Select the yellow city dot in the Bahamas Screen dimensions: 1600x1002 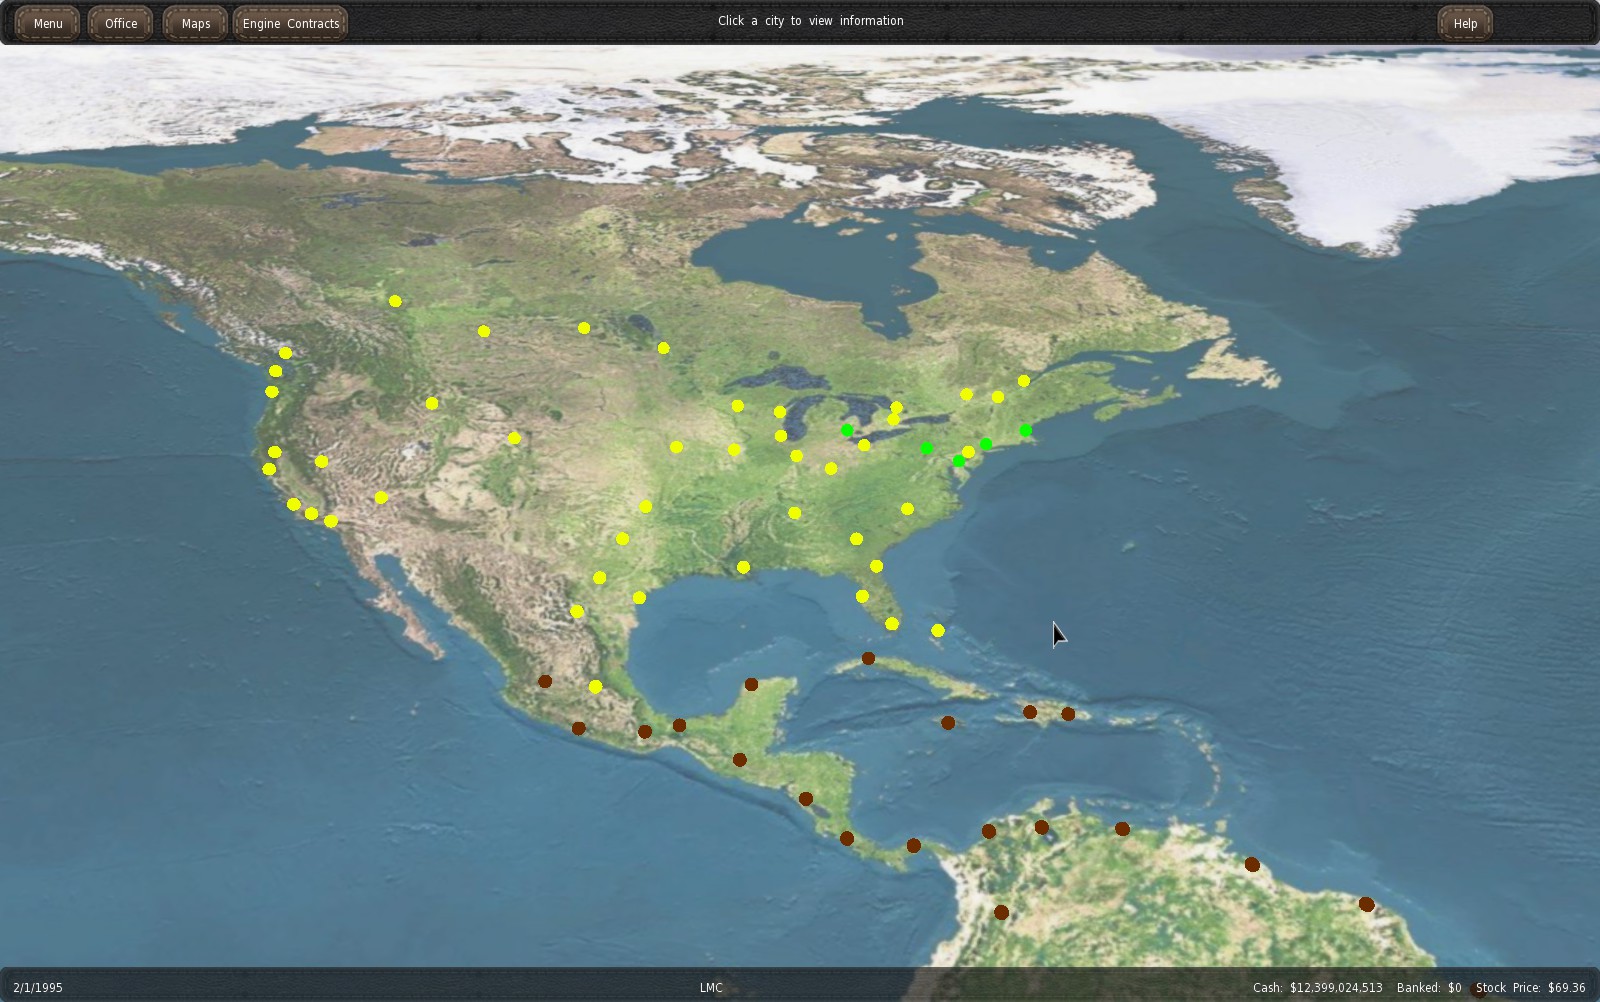(938, 630)
